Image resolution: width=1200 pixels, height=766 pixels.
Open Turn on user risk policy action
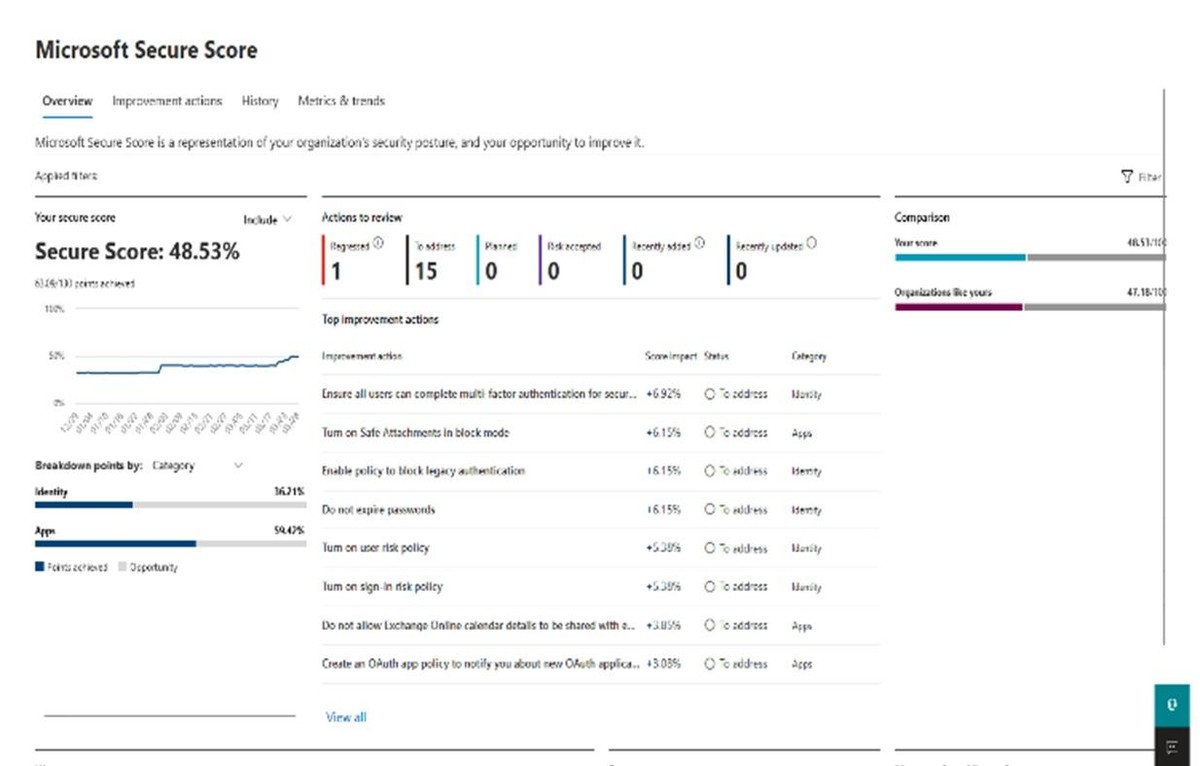375,548
